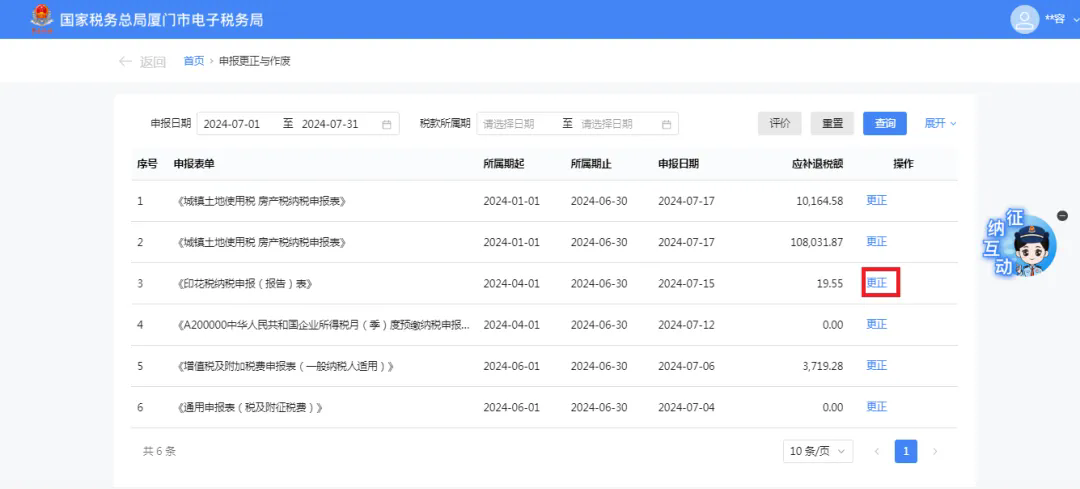Click the back arrow next to 返回
This screenshot has height=489, width=1080.
pos(125,61)
